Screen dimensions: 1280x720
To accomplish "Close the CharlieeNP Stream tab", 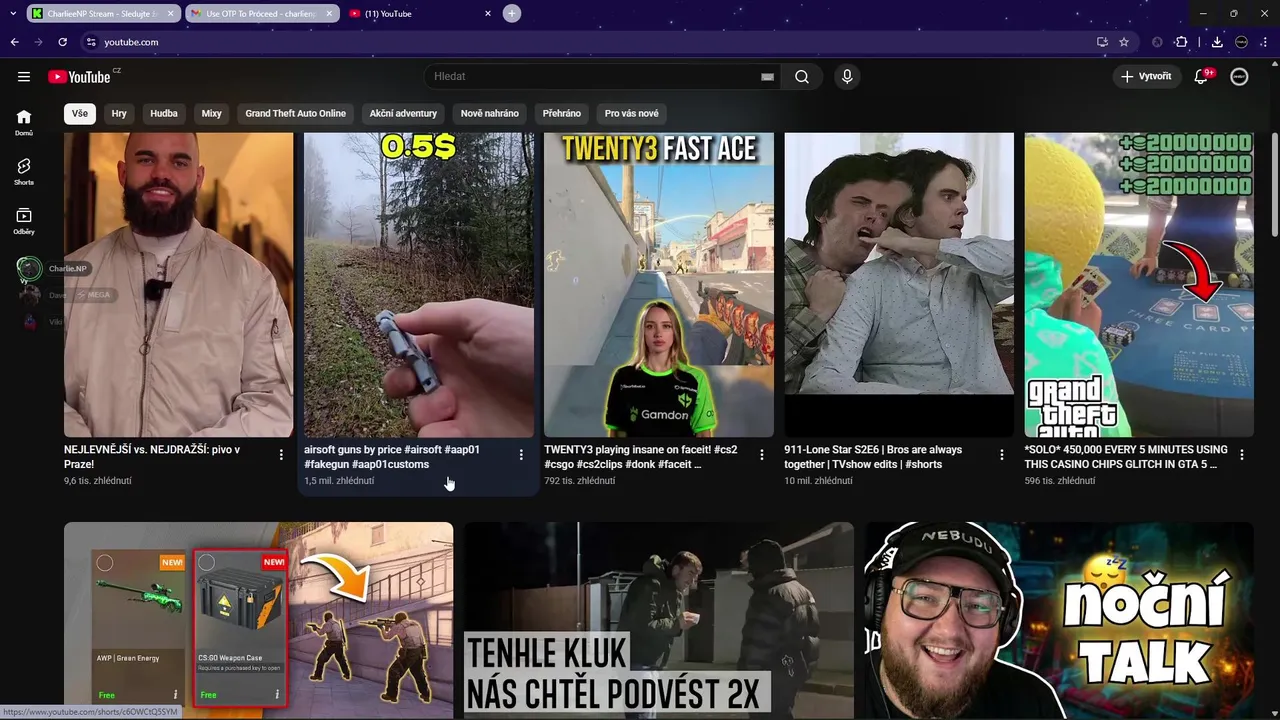I will [x=171, y=14].
